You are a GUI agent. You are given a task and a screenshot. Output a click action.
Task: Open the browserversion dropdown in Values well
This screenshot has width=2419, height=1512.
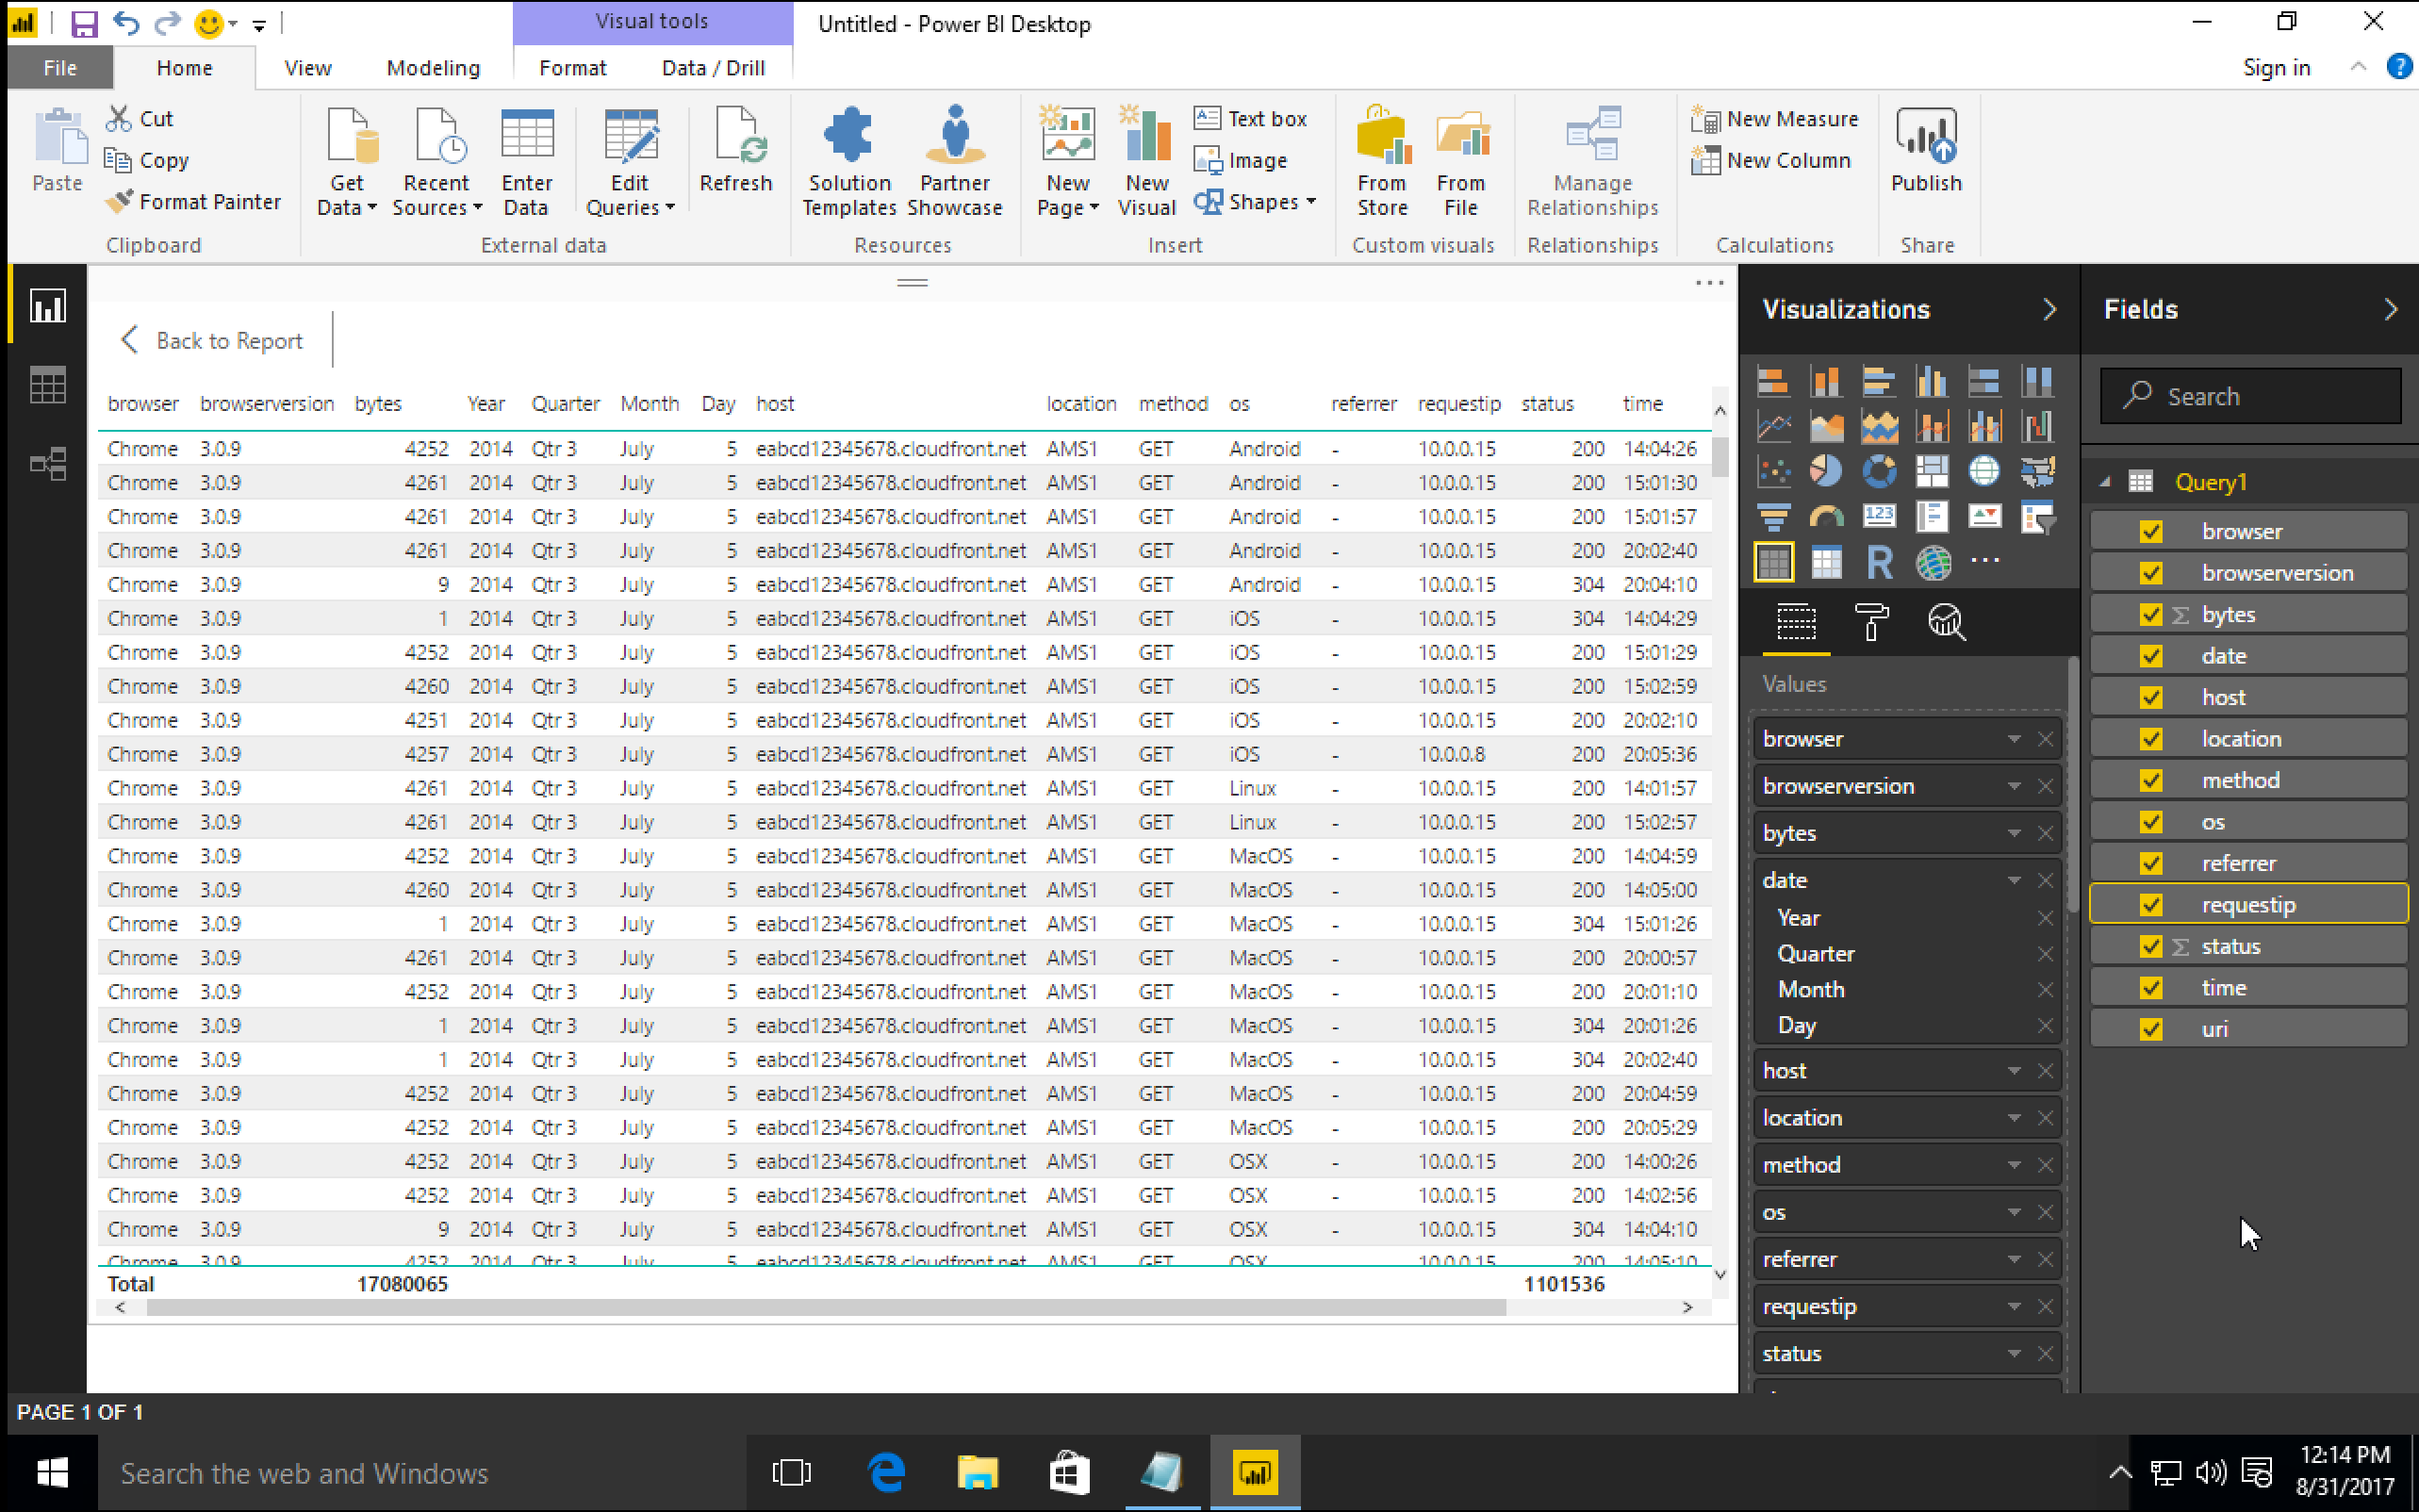click(2014, 786)
